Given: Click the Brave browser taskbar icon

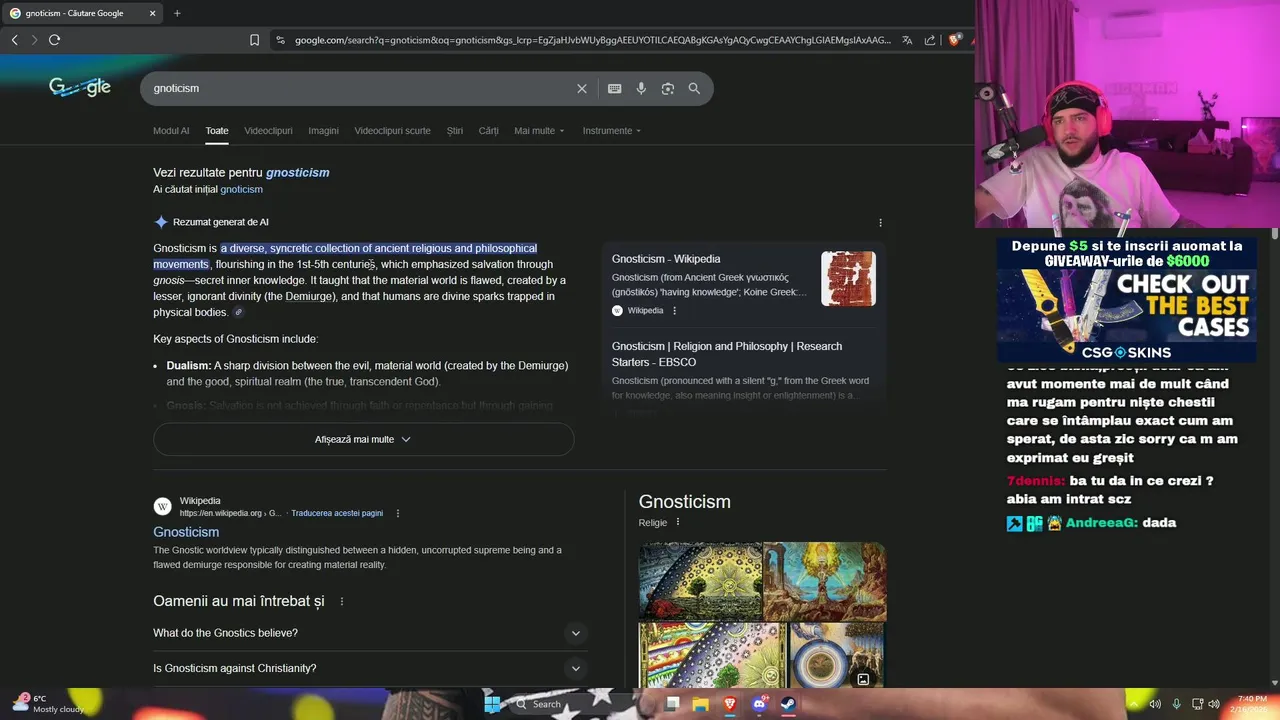Looking at the screenshot, I should [x=730, y=704].
